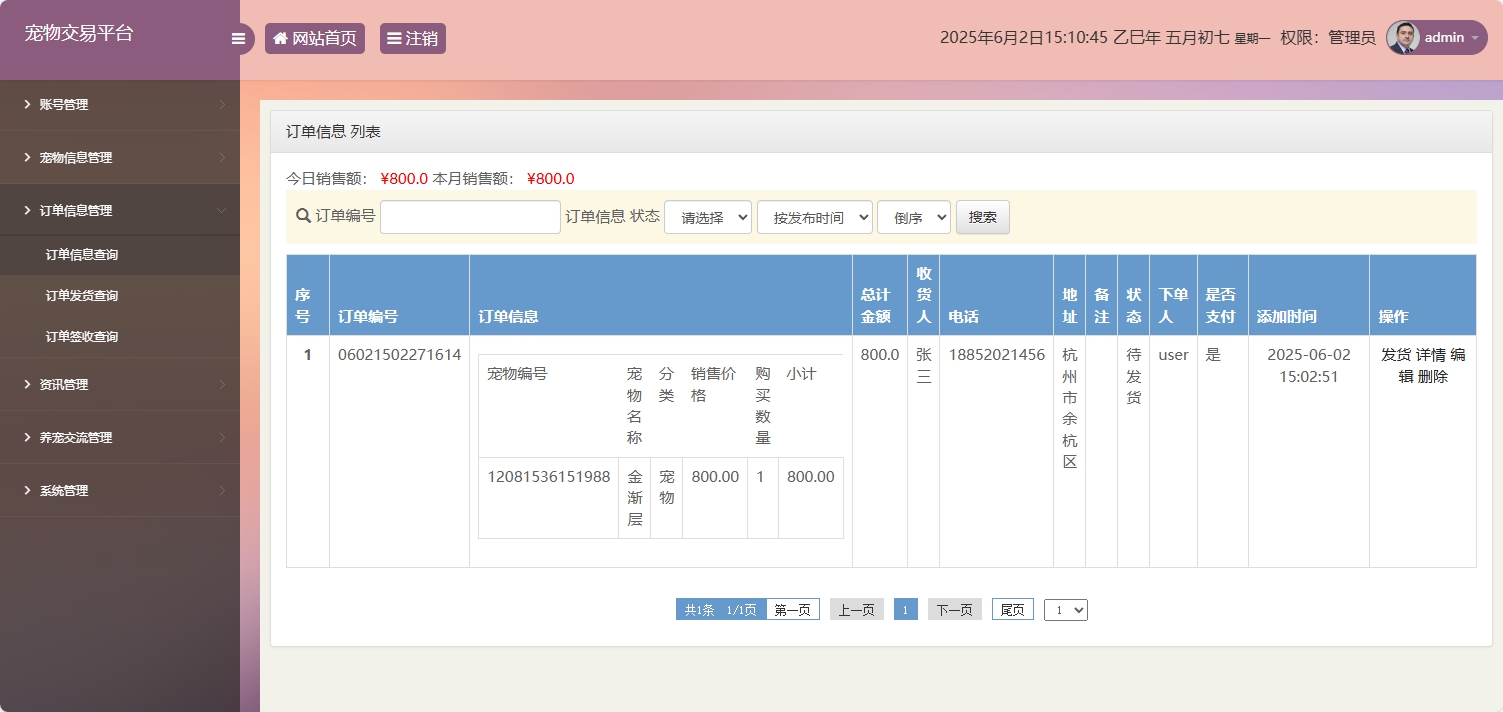
Task: Click the 发货 ship link in order row
Action: tap(1395, 355)
